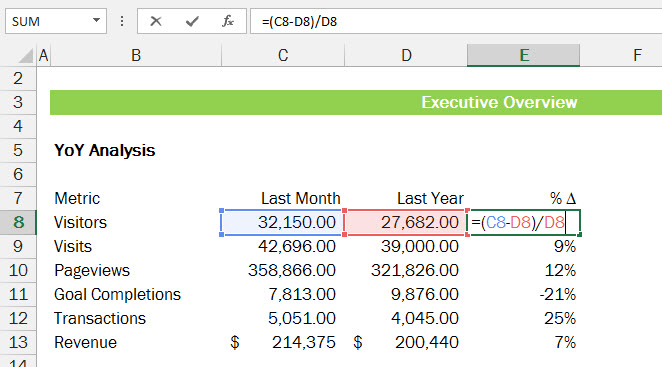Image resolution: width=662 pixels, height=367 pixels.
Task: Select row 12 header
Action: [x=18, y=318]
